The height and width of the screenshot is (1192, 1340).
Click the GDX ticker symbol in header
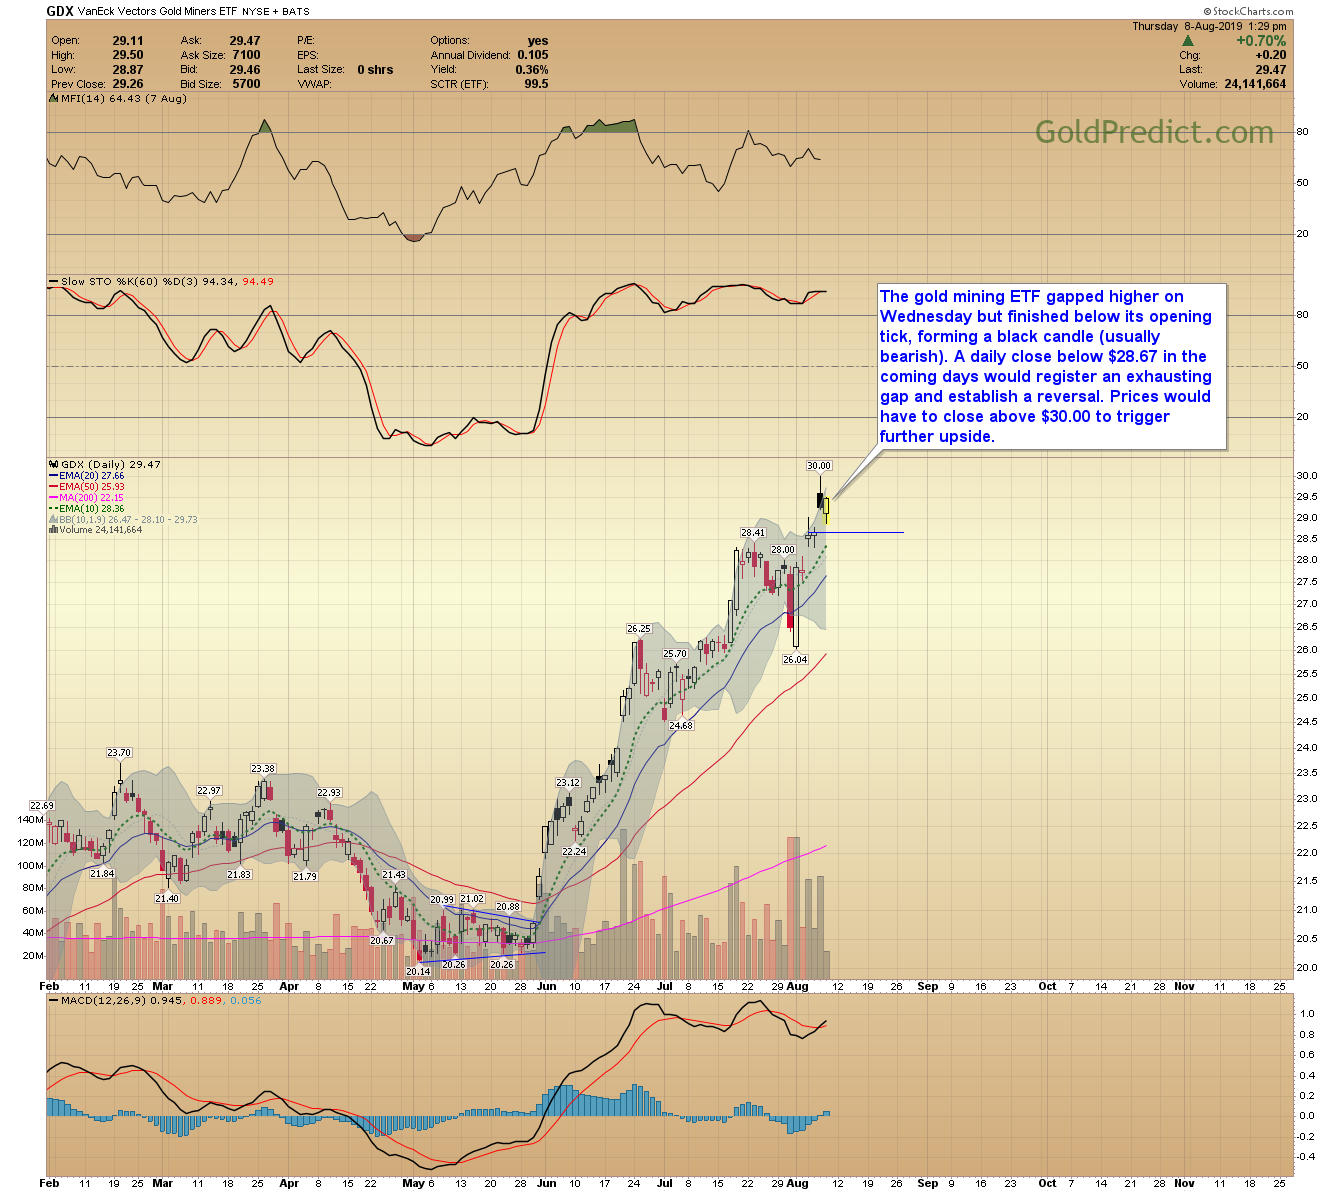(59, 11)
